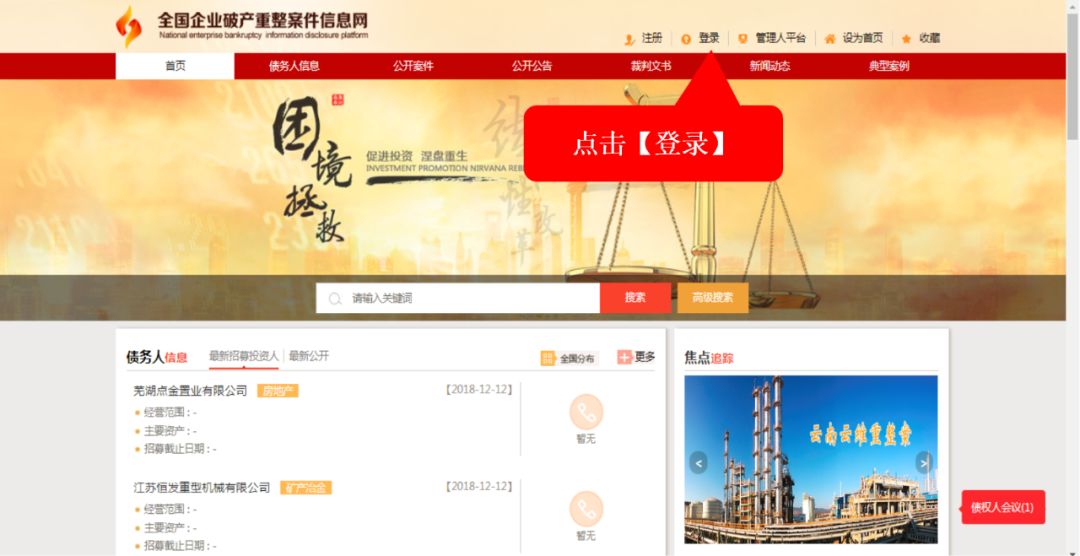The width and height of the screenshot is (1080, 556).
Task: Open the 债权人会议(1) floating button
Action: pyautogui.click(x=1003, y=508)
